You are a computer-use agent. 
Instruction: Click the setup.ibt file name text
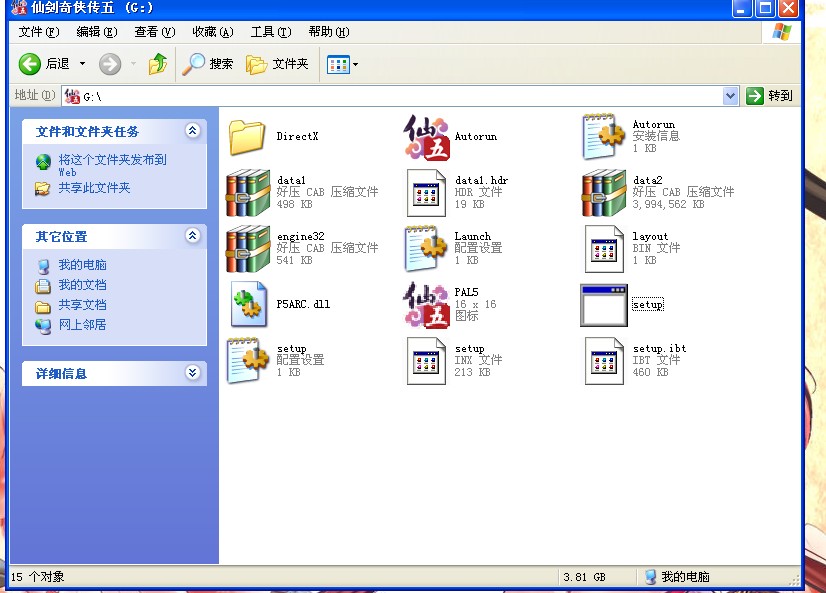(660, 349)
